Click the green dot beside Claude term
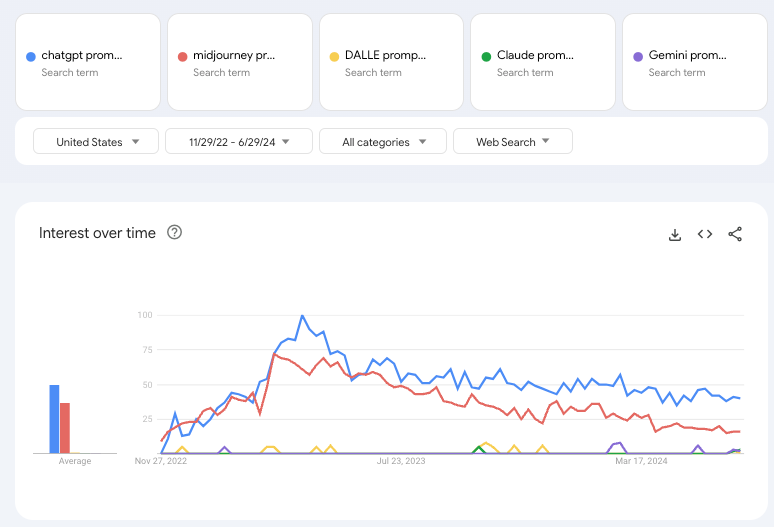 [x=486, y=56]
